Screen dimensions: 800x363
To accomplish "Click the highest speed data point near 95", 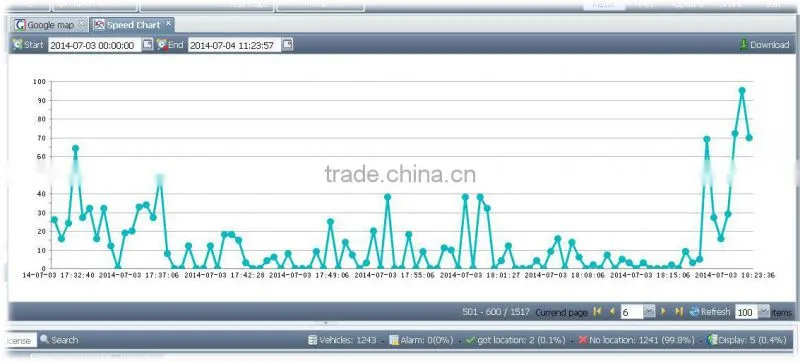I will 742,90.
